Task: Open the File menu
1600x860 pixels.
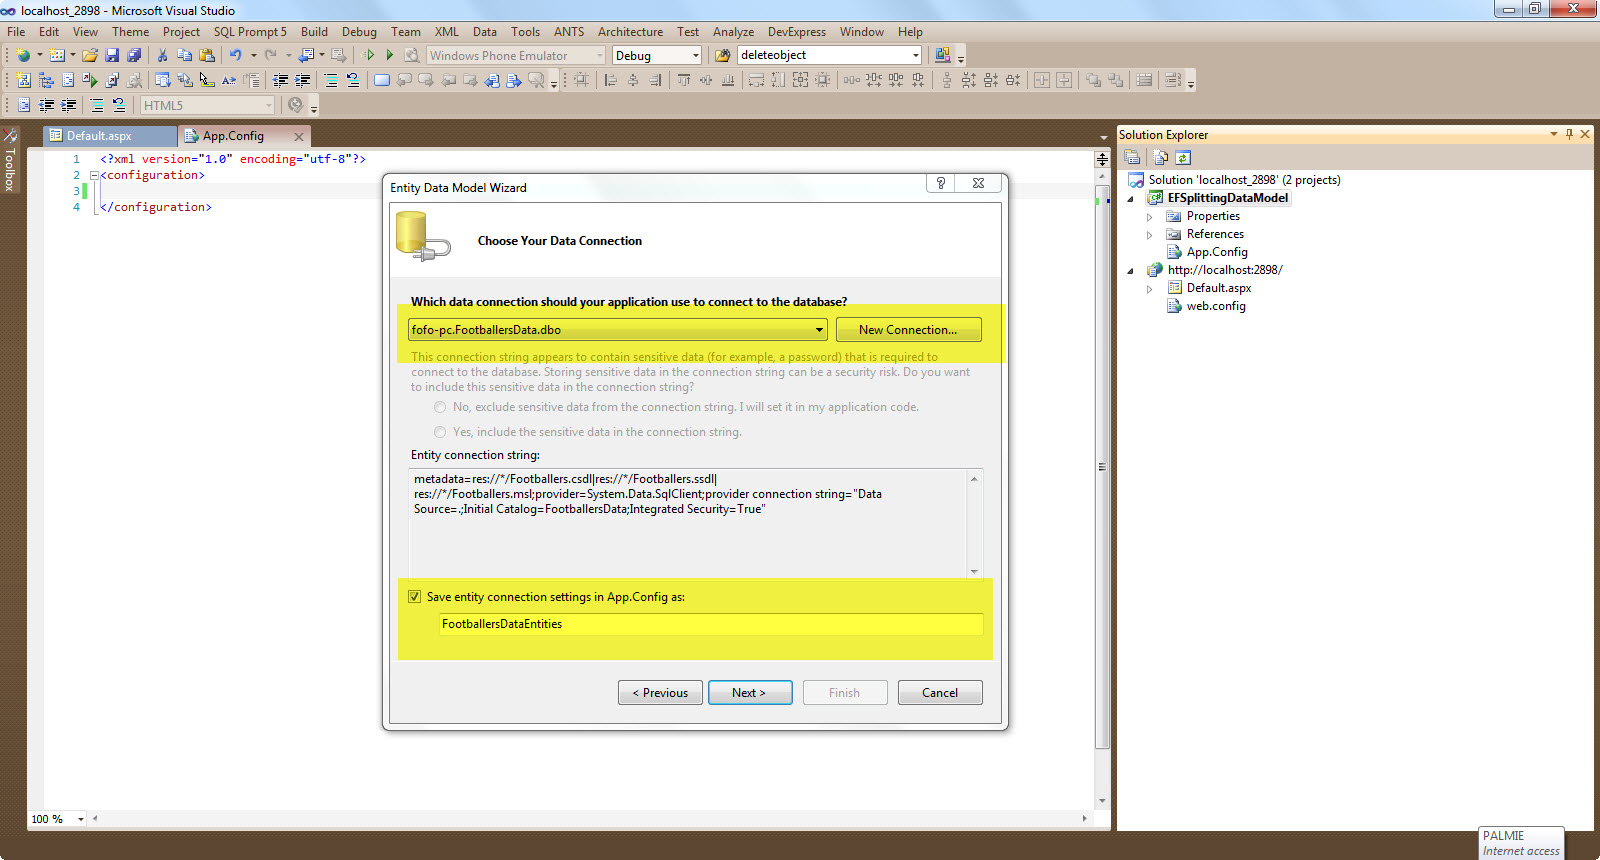Action: (x=16, y=31)
